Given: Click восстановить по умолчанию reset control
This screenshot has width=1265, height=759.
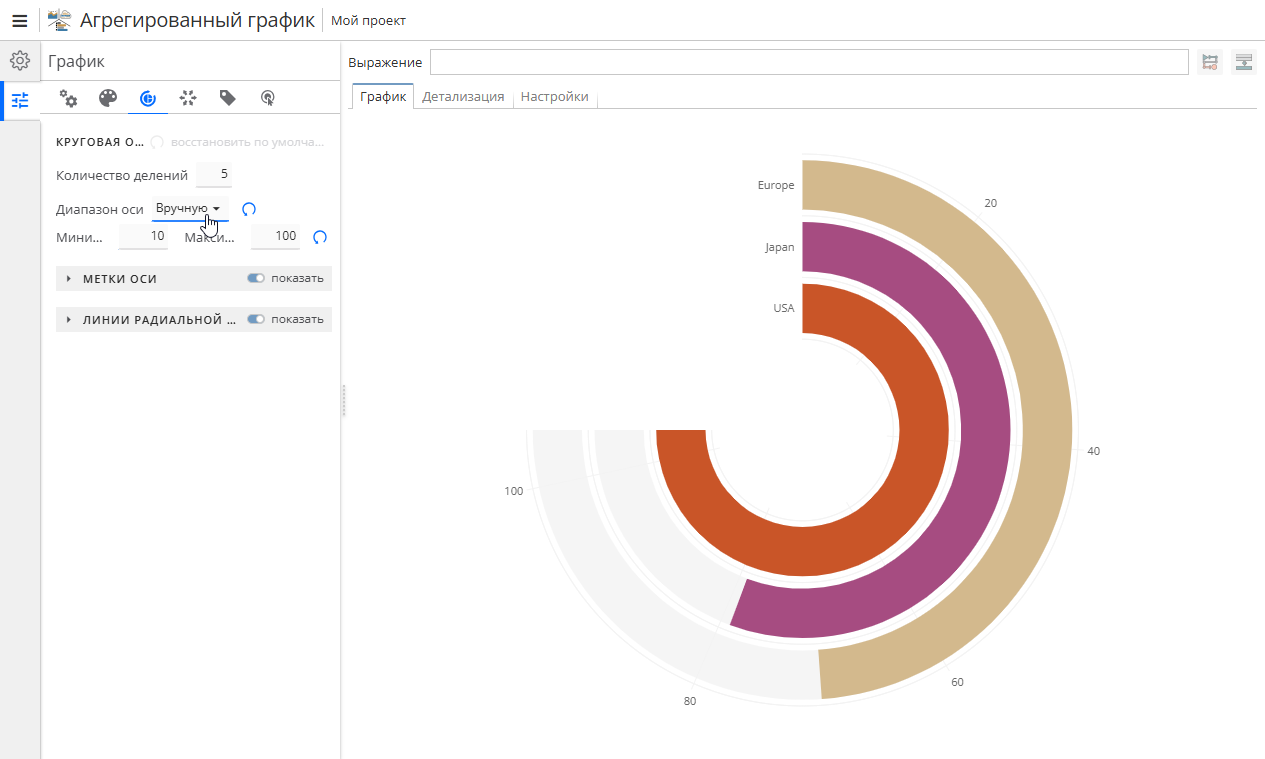Looking at the screenshot, I should (157, 142).
